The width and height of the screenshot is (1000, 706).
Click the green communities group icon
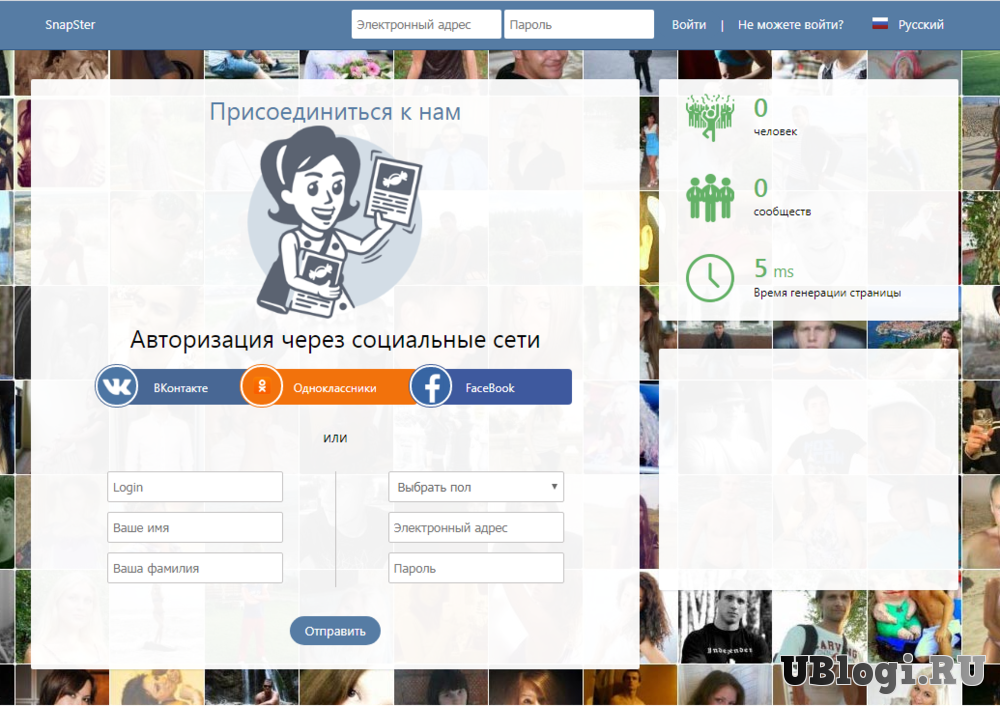point(710,197)
